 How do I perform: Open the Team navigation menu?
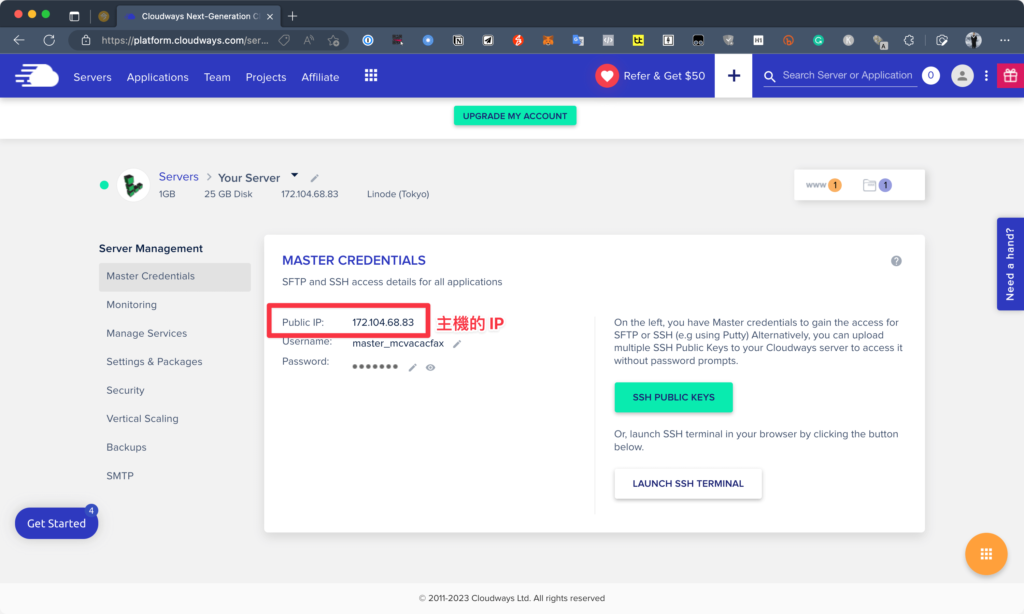point(217,76)
